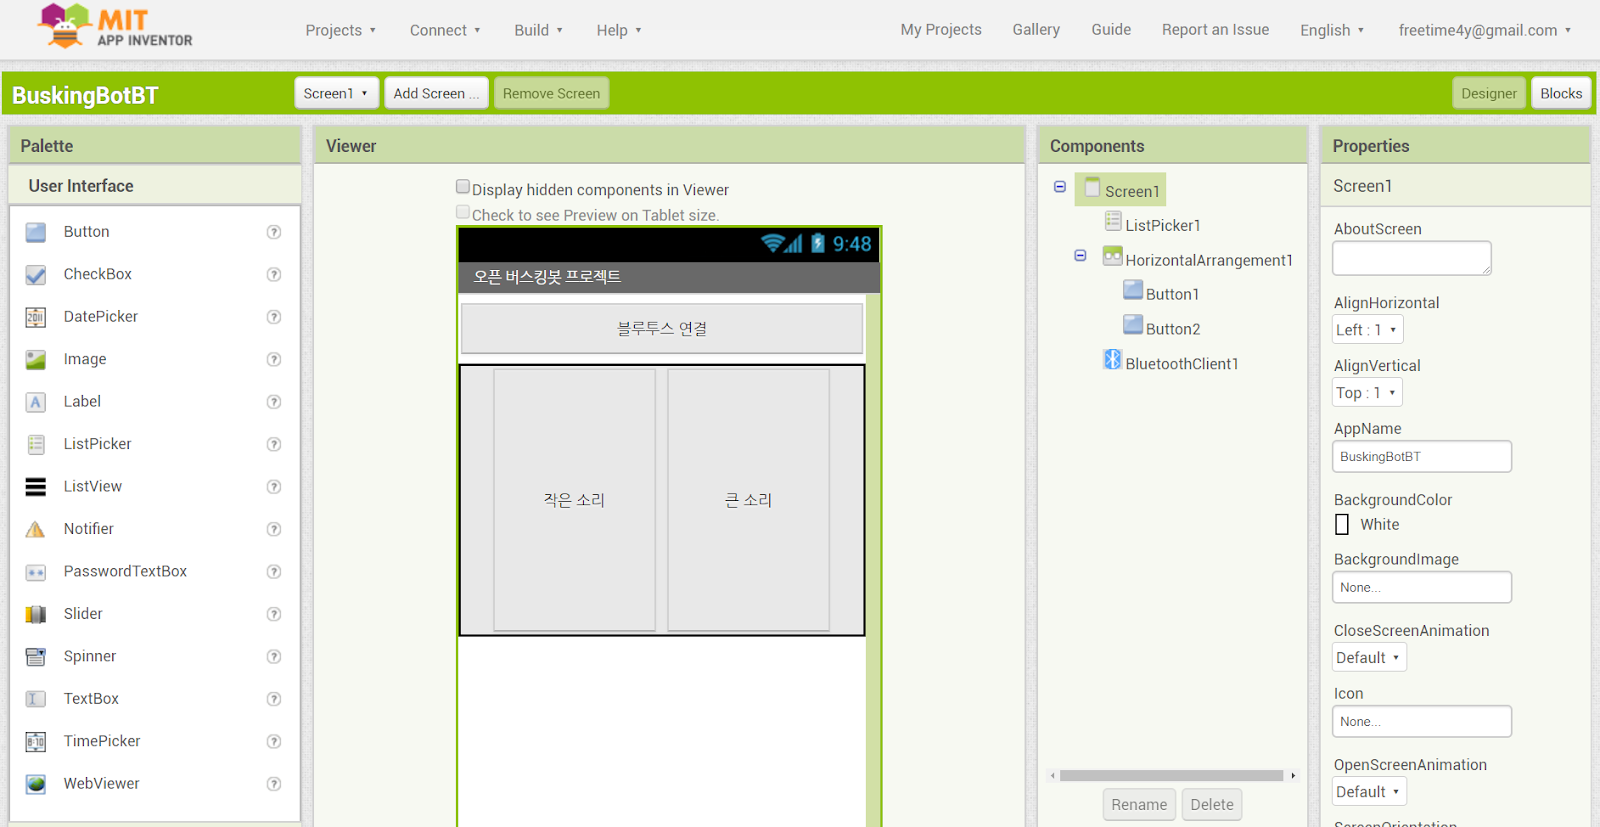
Task: Select the Spinner palette icon
Action: pyautogui.click(x=36, y=657)
